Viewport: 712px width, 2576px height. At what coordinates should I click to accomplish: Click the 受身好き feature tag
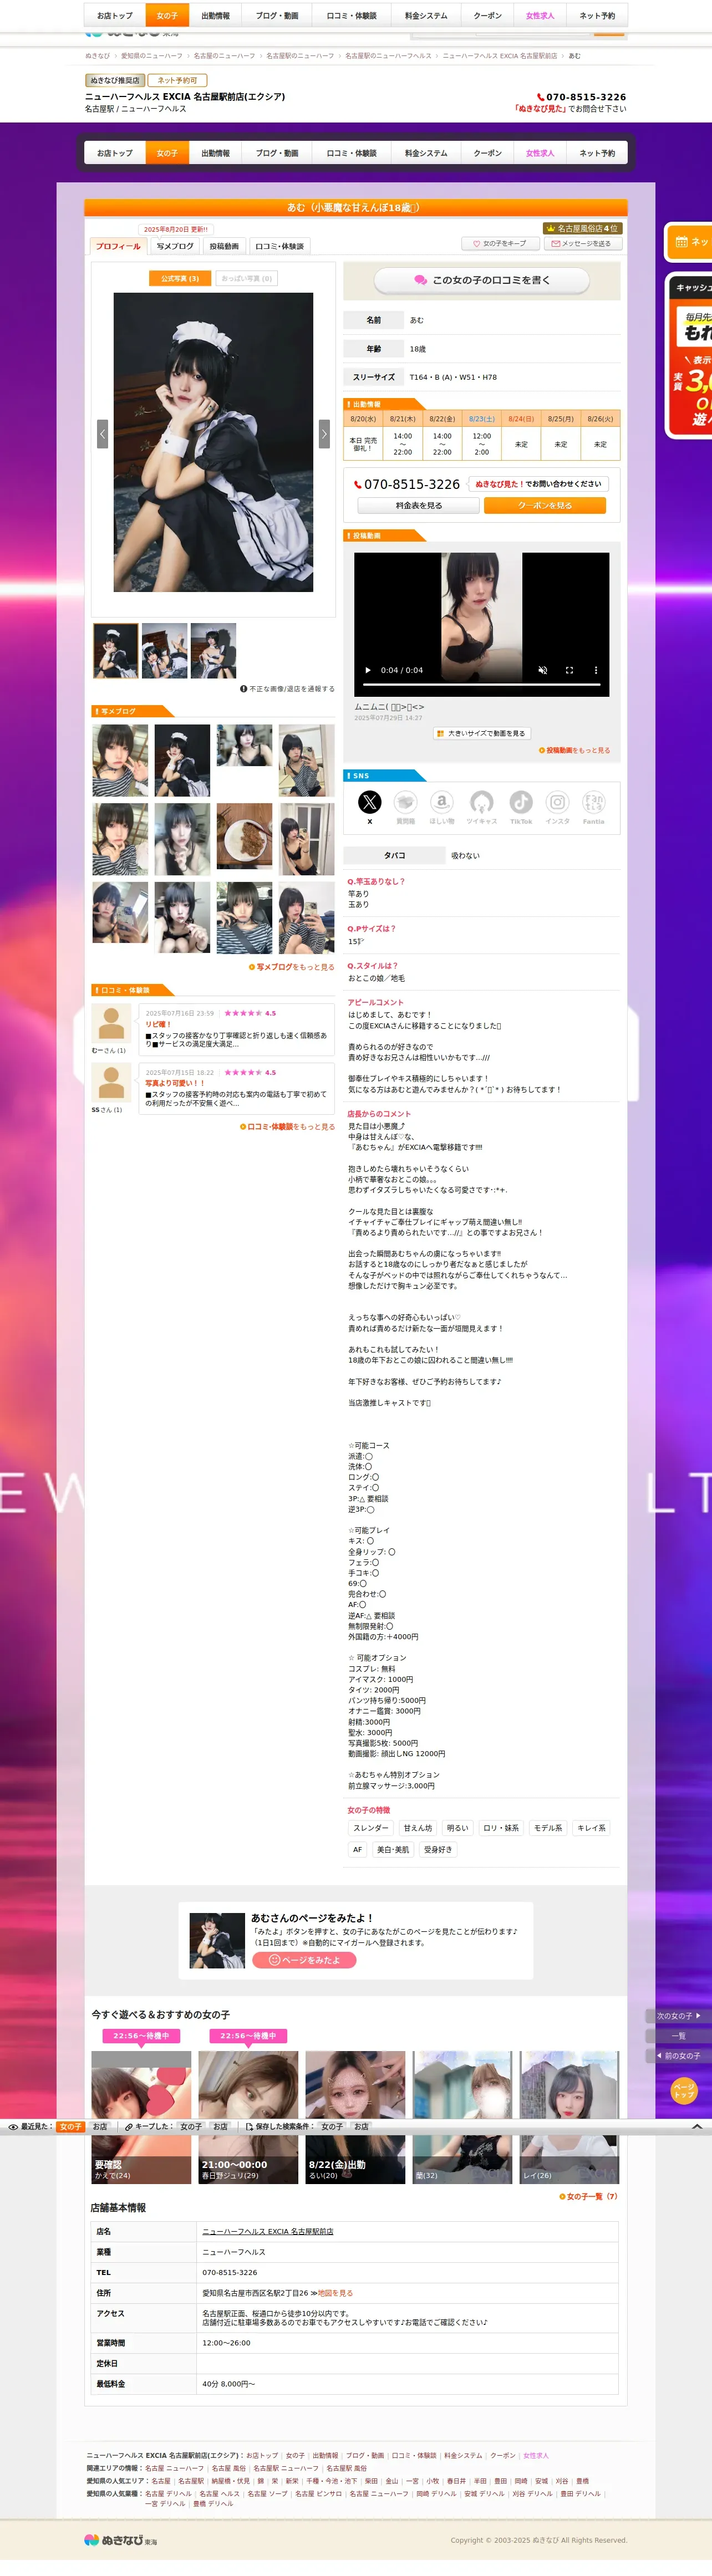[438, 1850]
